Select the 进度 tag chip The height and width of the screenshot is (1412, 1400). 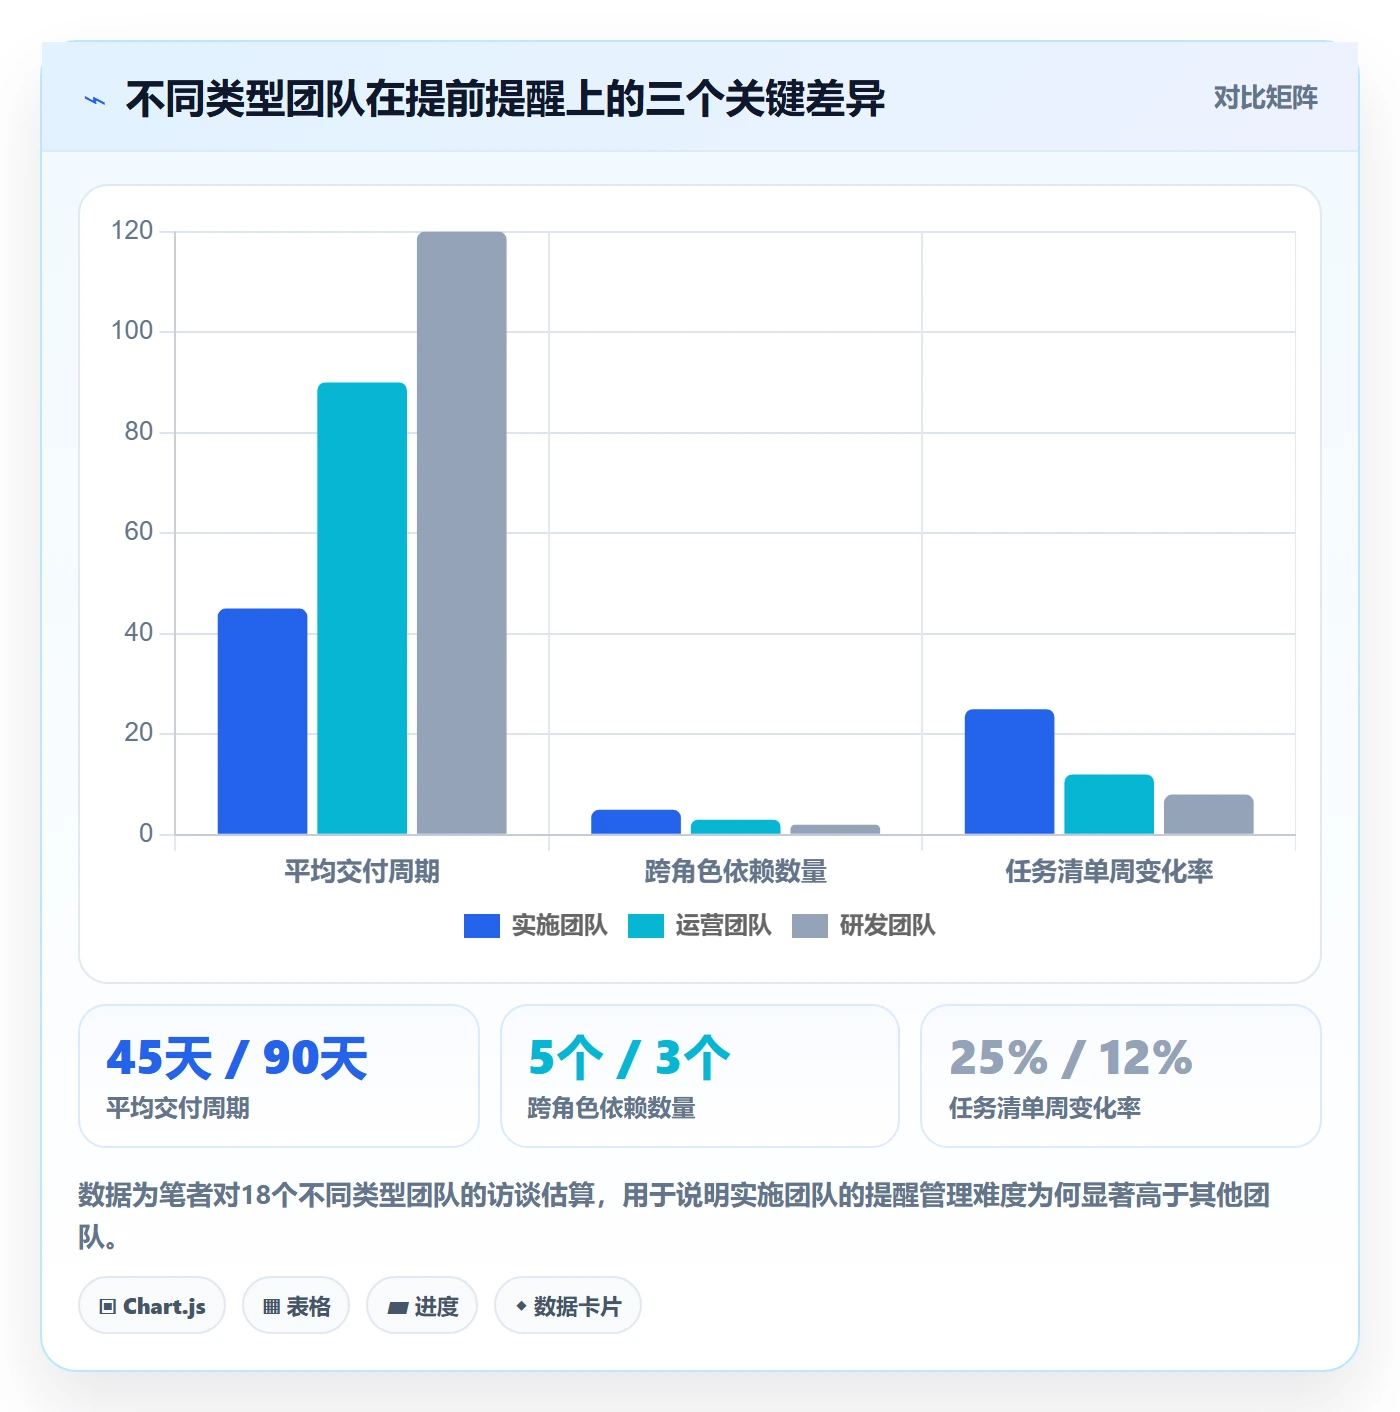pos(422,1306)
